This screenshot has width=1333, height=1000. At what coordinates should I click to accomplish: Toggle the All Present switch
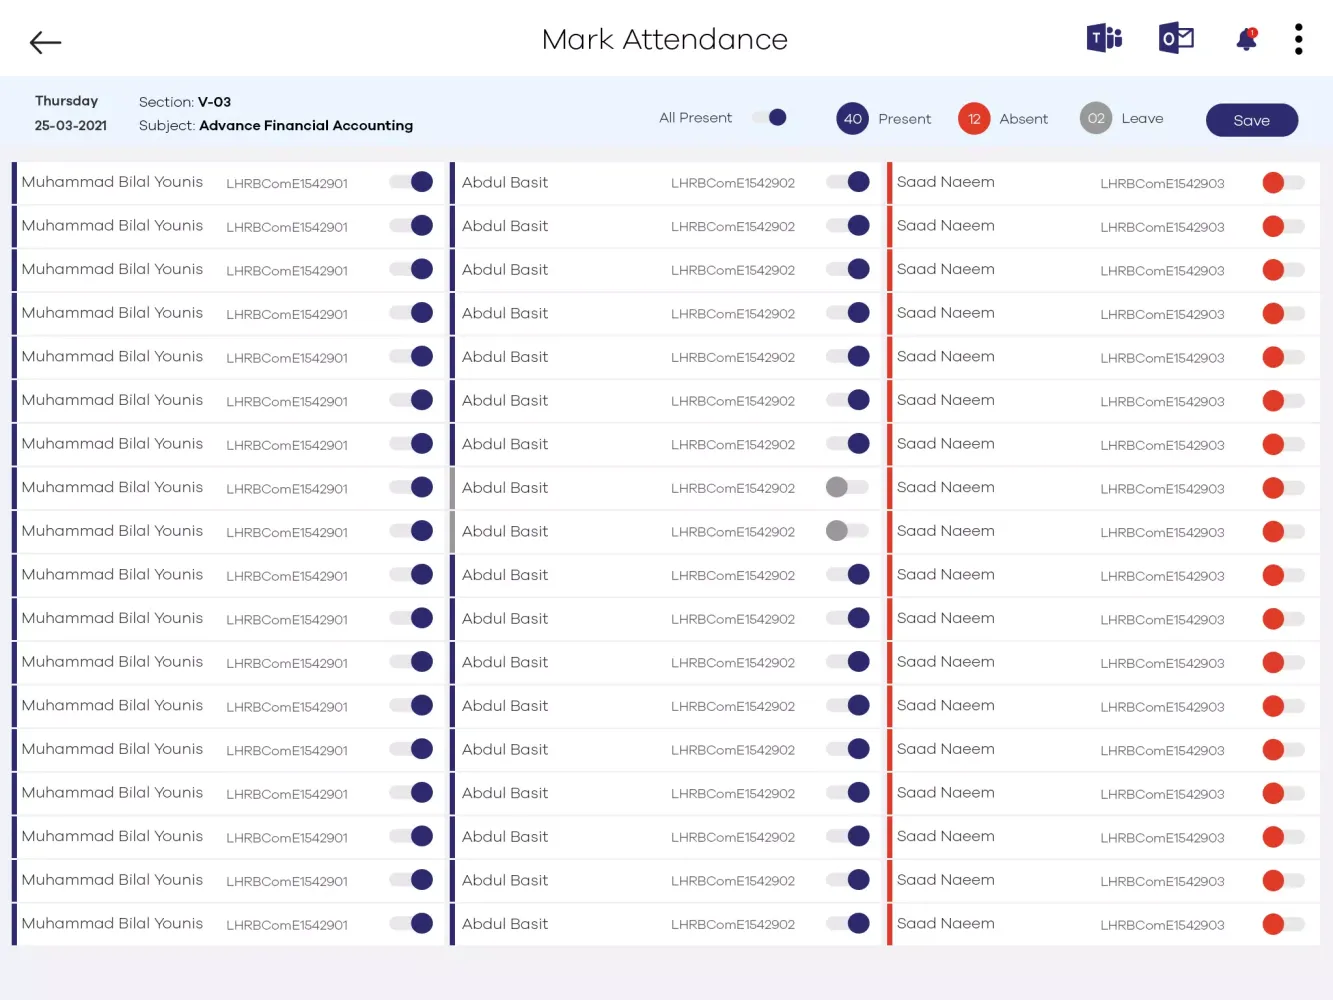(770, 118)
